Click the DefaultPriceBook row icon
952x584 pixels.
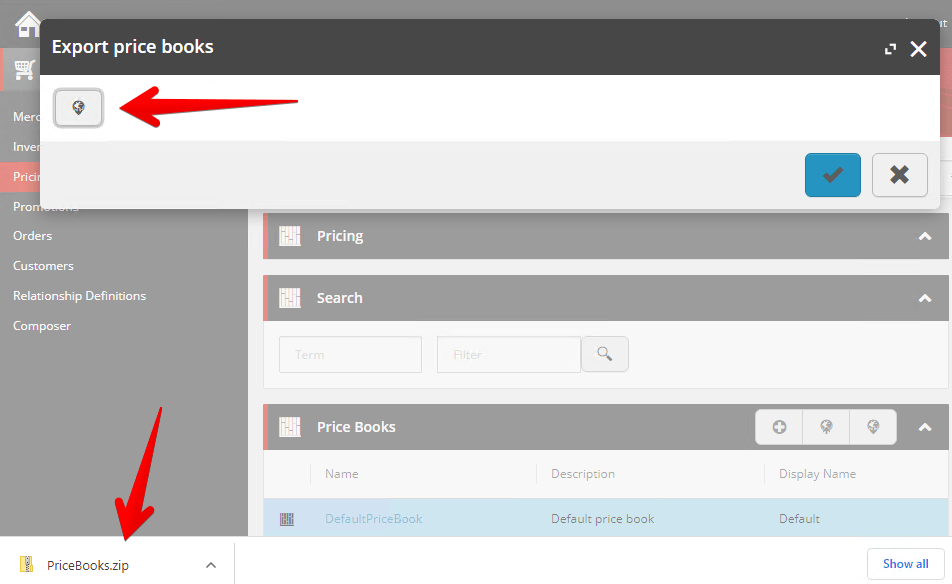click(x=287, y=519)
